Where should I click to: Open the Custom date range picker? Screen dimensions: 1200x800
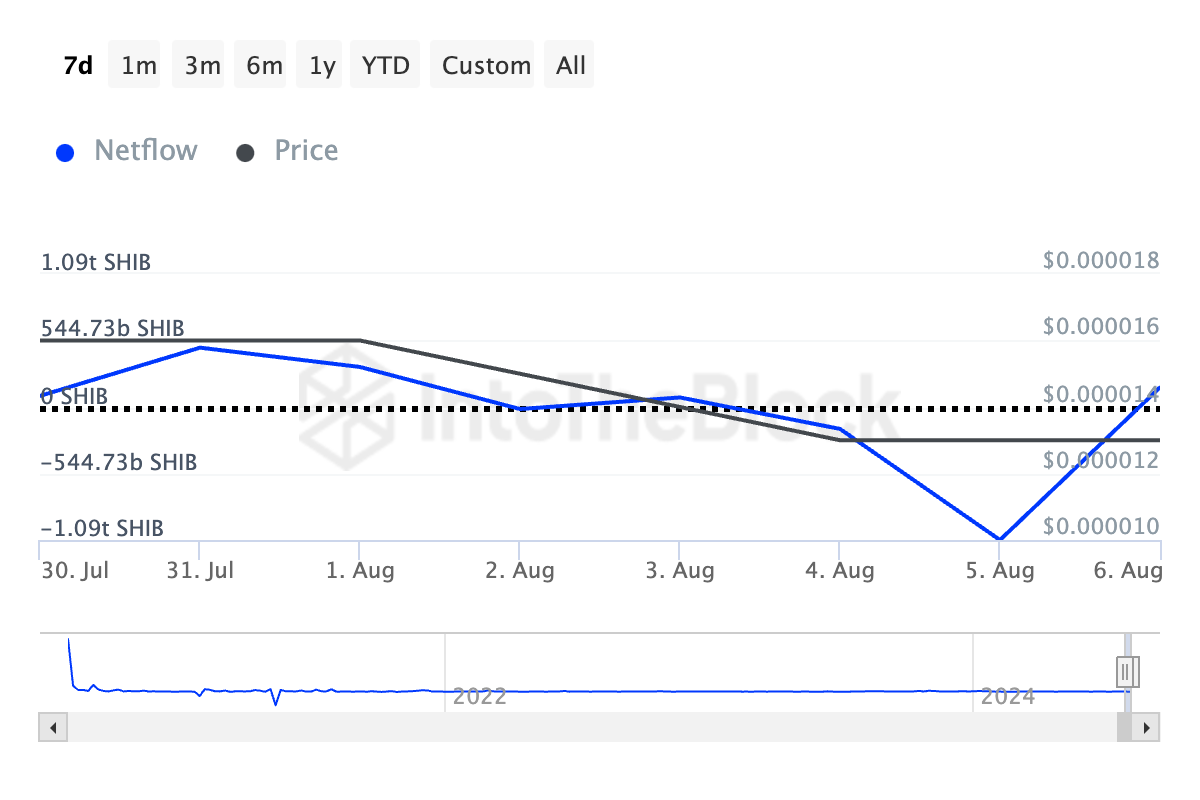pos(486,66)
